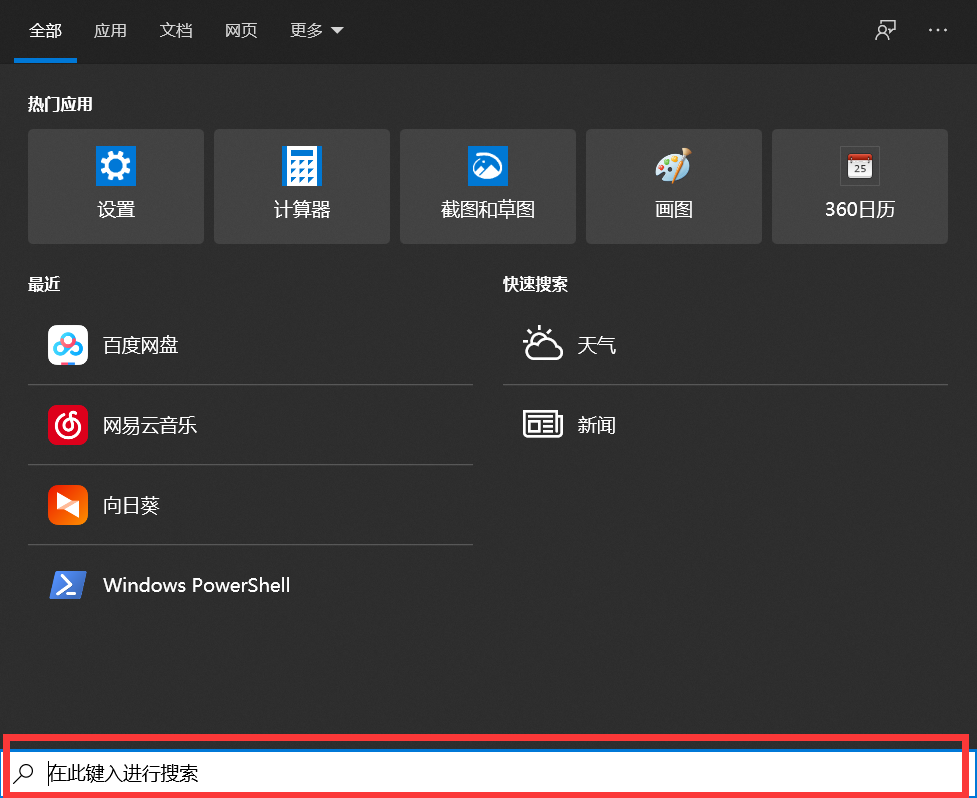Open Windows PowerShell from recent list
Screen dimensions: 977x798
point(196,585)
